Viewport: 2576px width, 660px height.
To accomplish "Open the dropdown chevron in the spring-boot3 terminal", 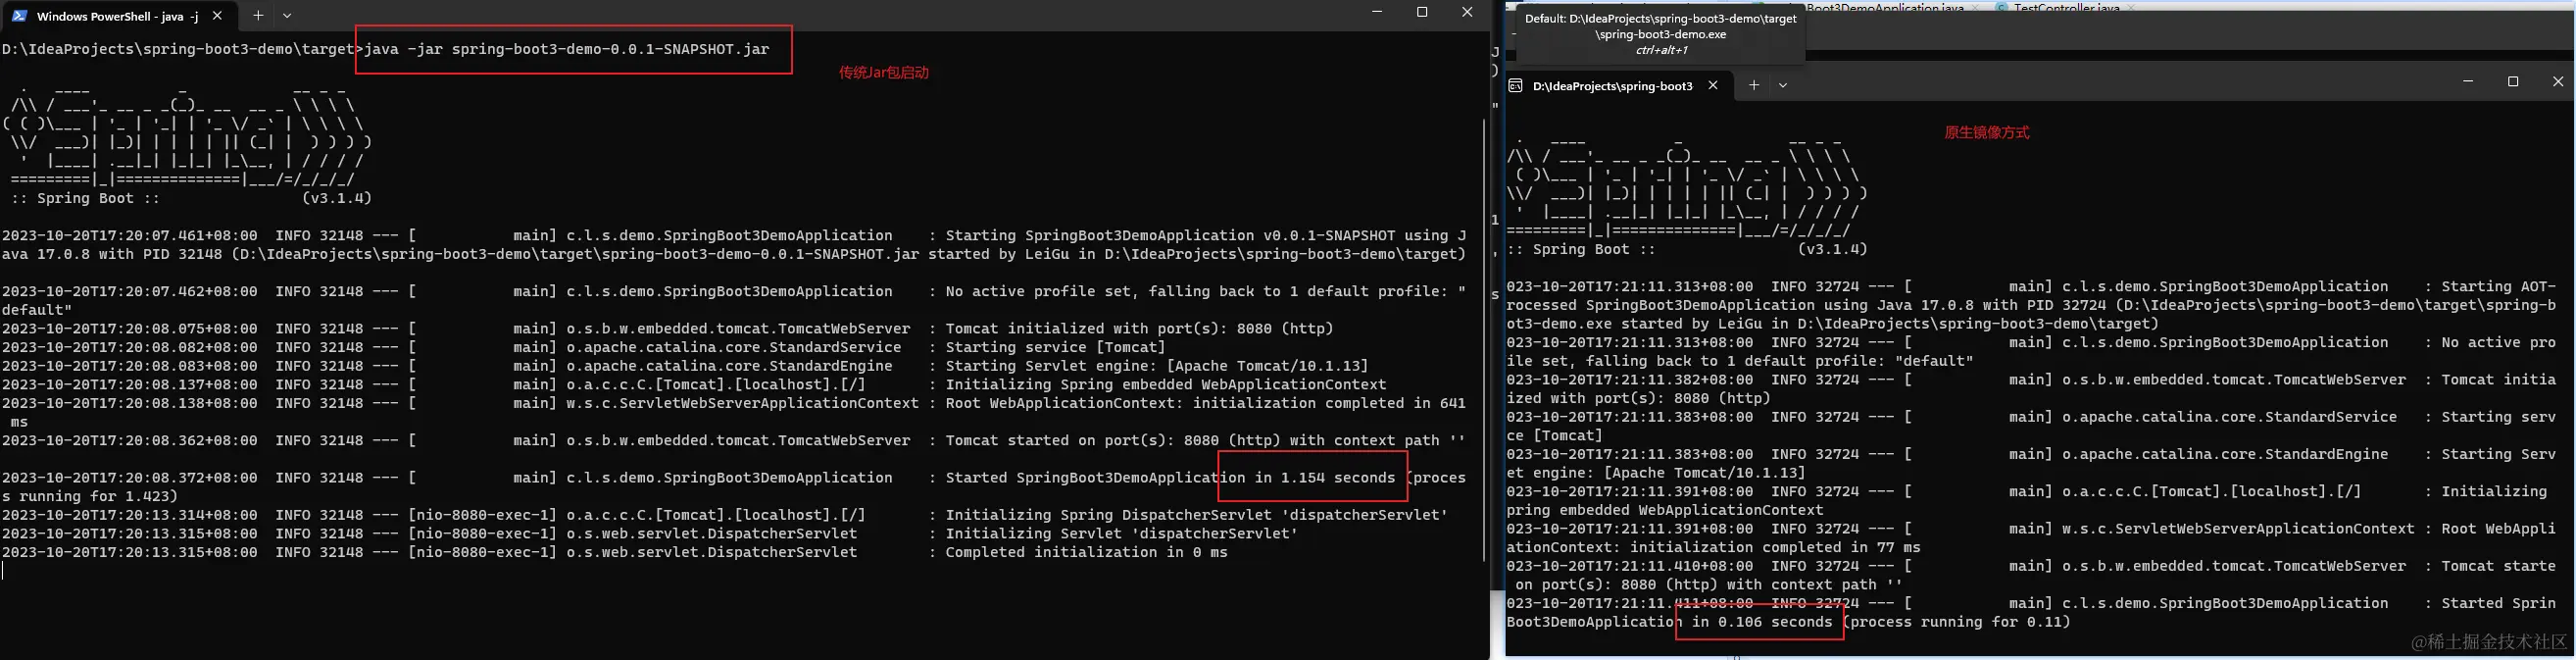I will pos(1782,86).
